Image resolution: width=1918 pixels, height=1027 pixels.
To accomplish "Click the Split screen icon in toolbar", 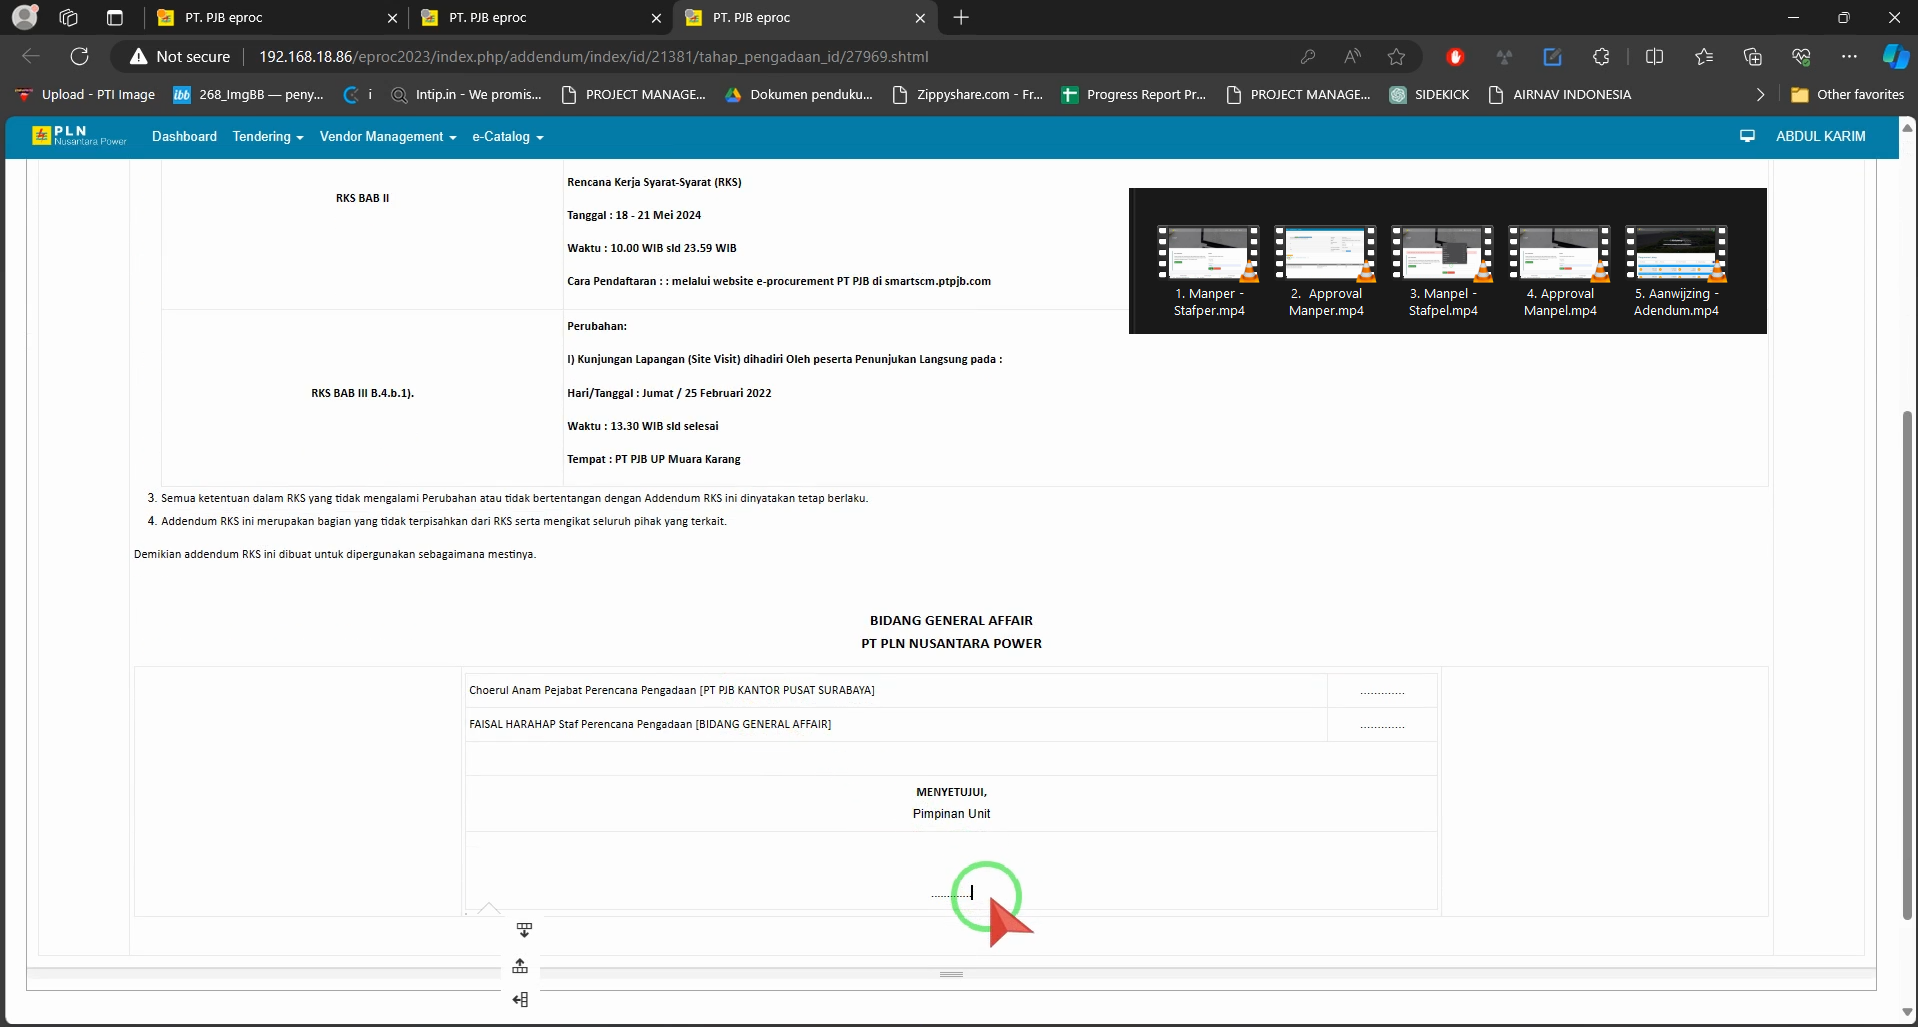I will point(1654,57).
